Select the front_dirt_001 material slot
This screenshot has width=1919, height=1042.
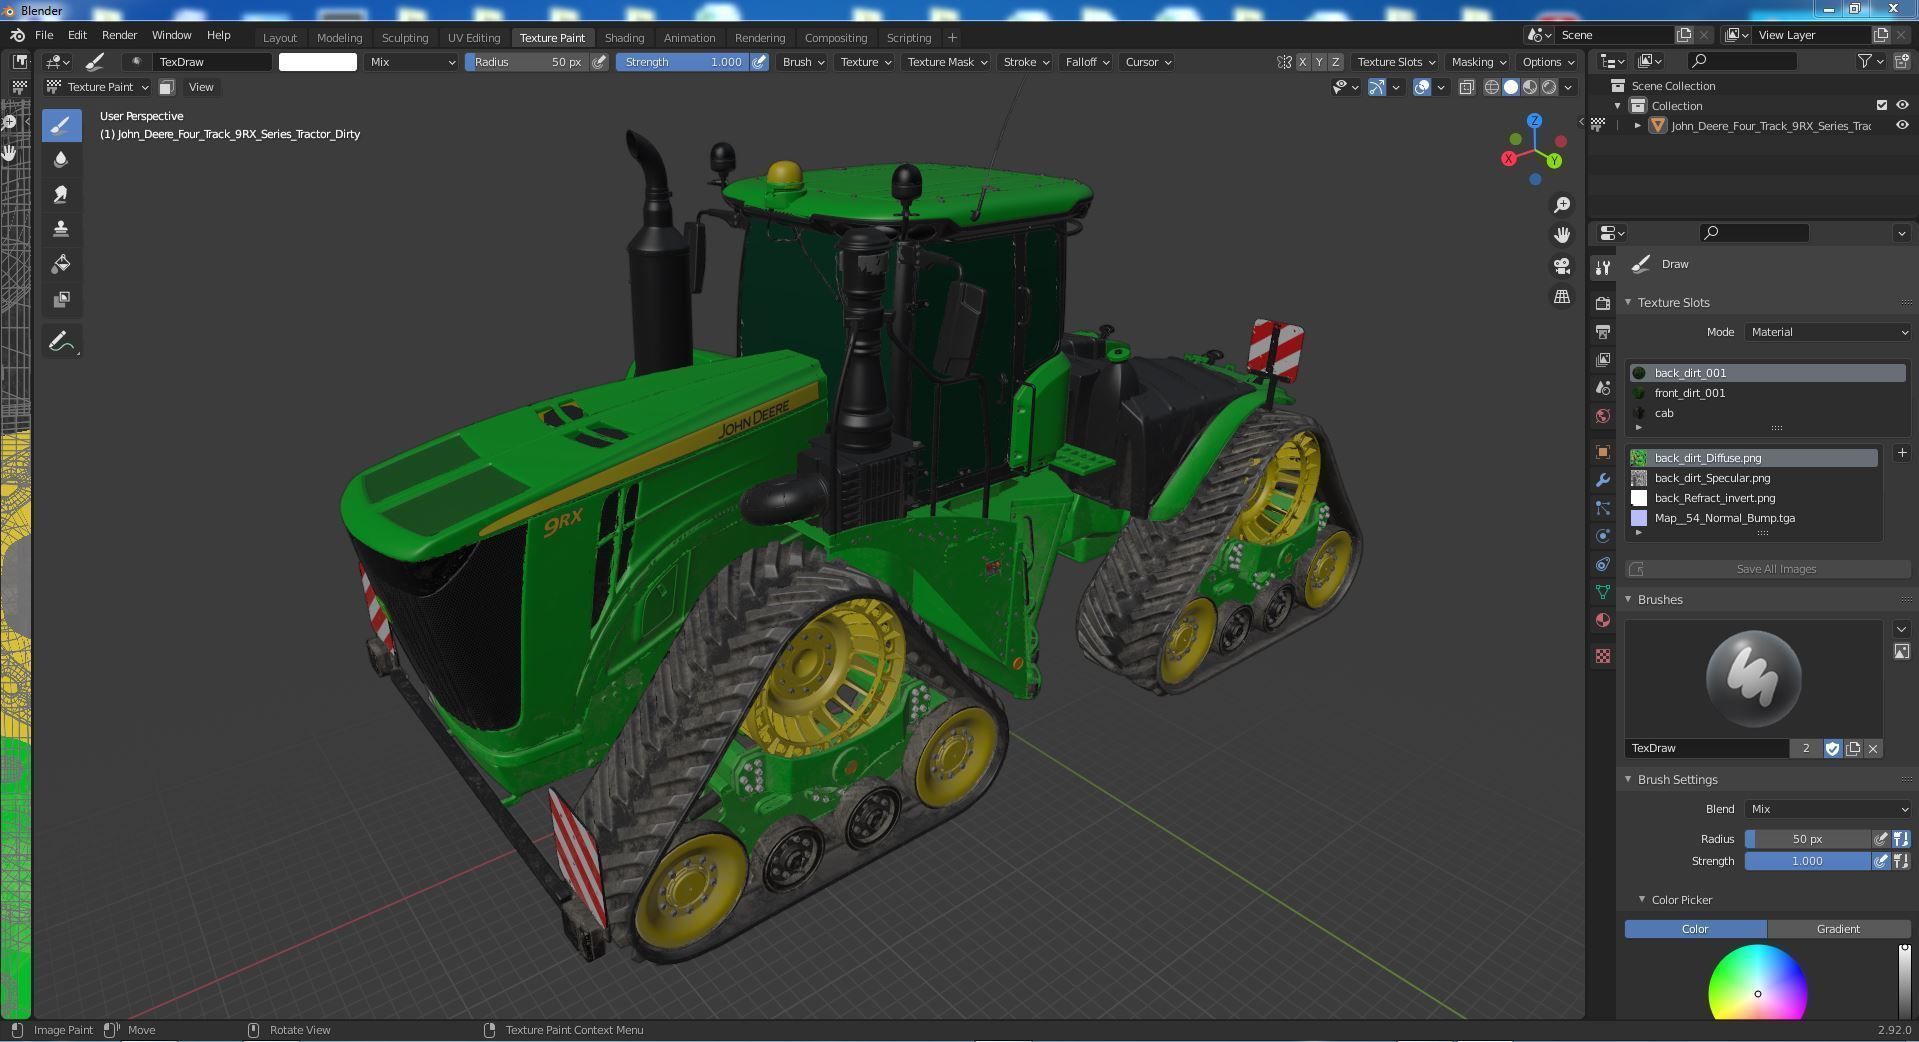coord(1767,393)
